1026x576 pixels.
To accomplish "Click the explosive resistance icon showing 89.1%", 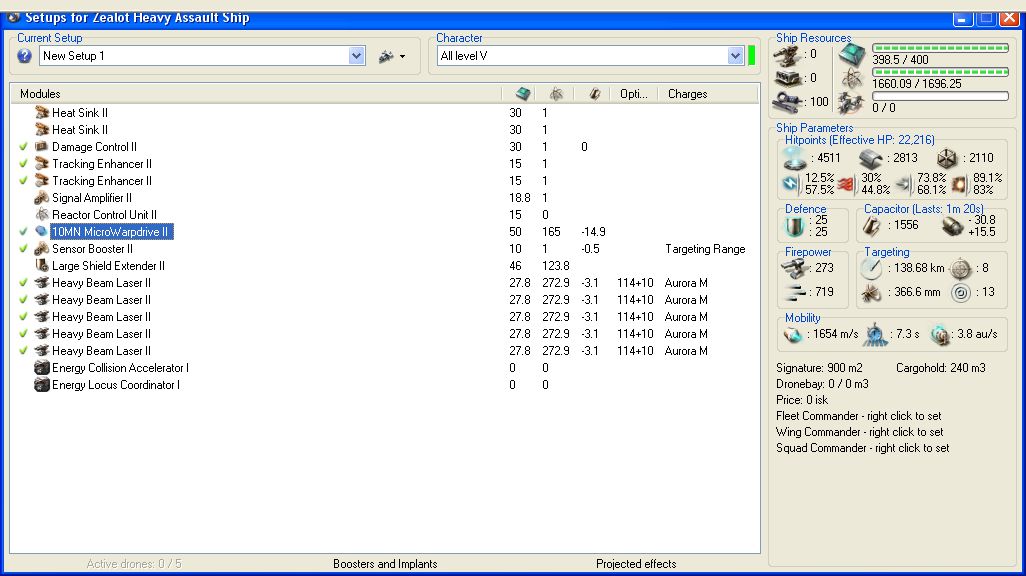I will [x=959, y=184].
